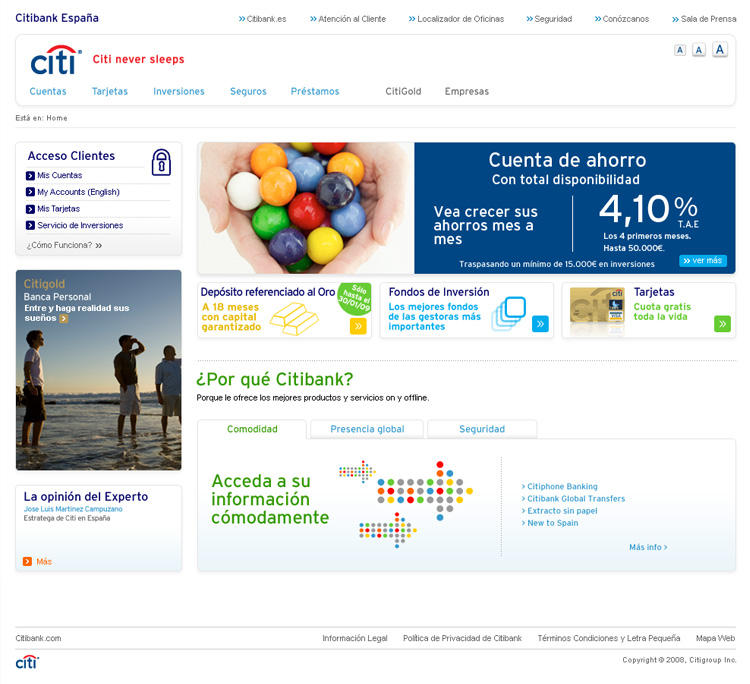The width and height of the screenshot is (750, 684).
Task: Click the gold bars illustration
Action: click(x=294, y=319)
